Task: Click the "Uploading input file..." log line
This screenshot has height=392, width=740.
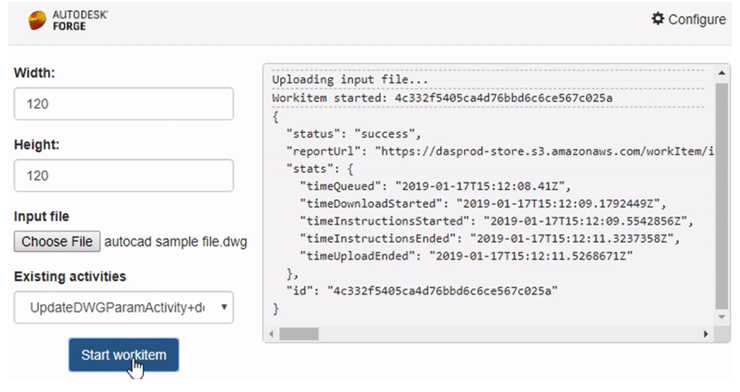Action: click(x=350, y=80)
